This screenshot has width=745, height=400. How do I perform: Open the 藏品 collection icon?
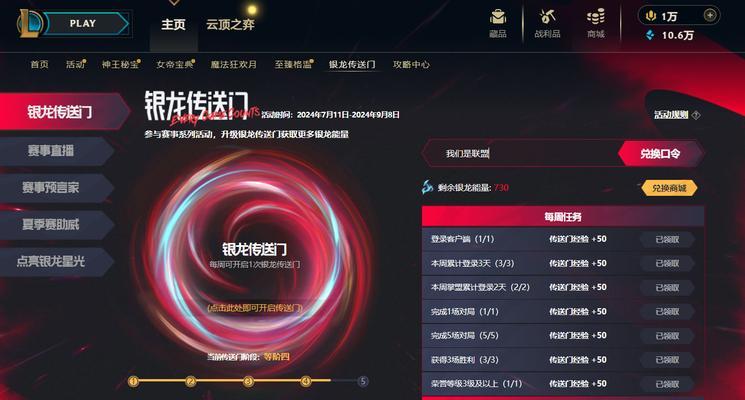(497, 17)
